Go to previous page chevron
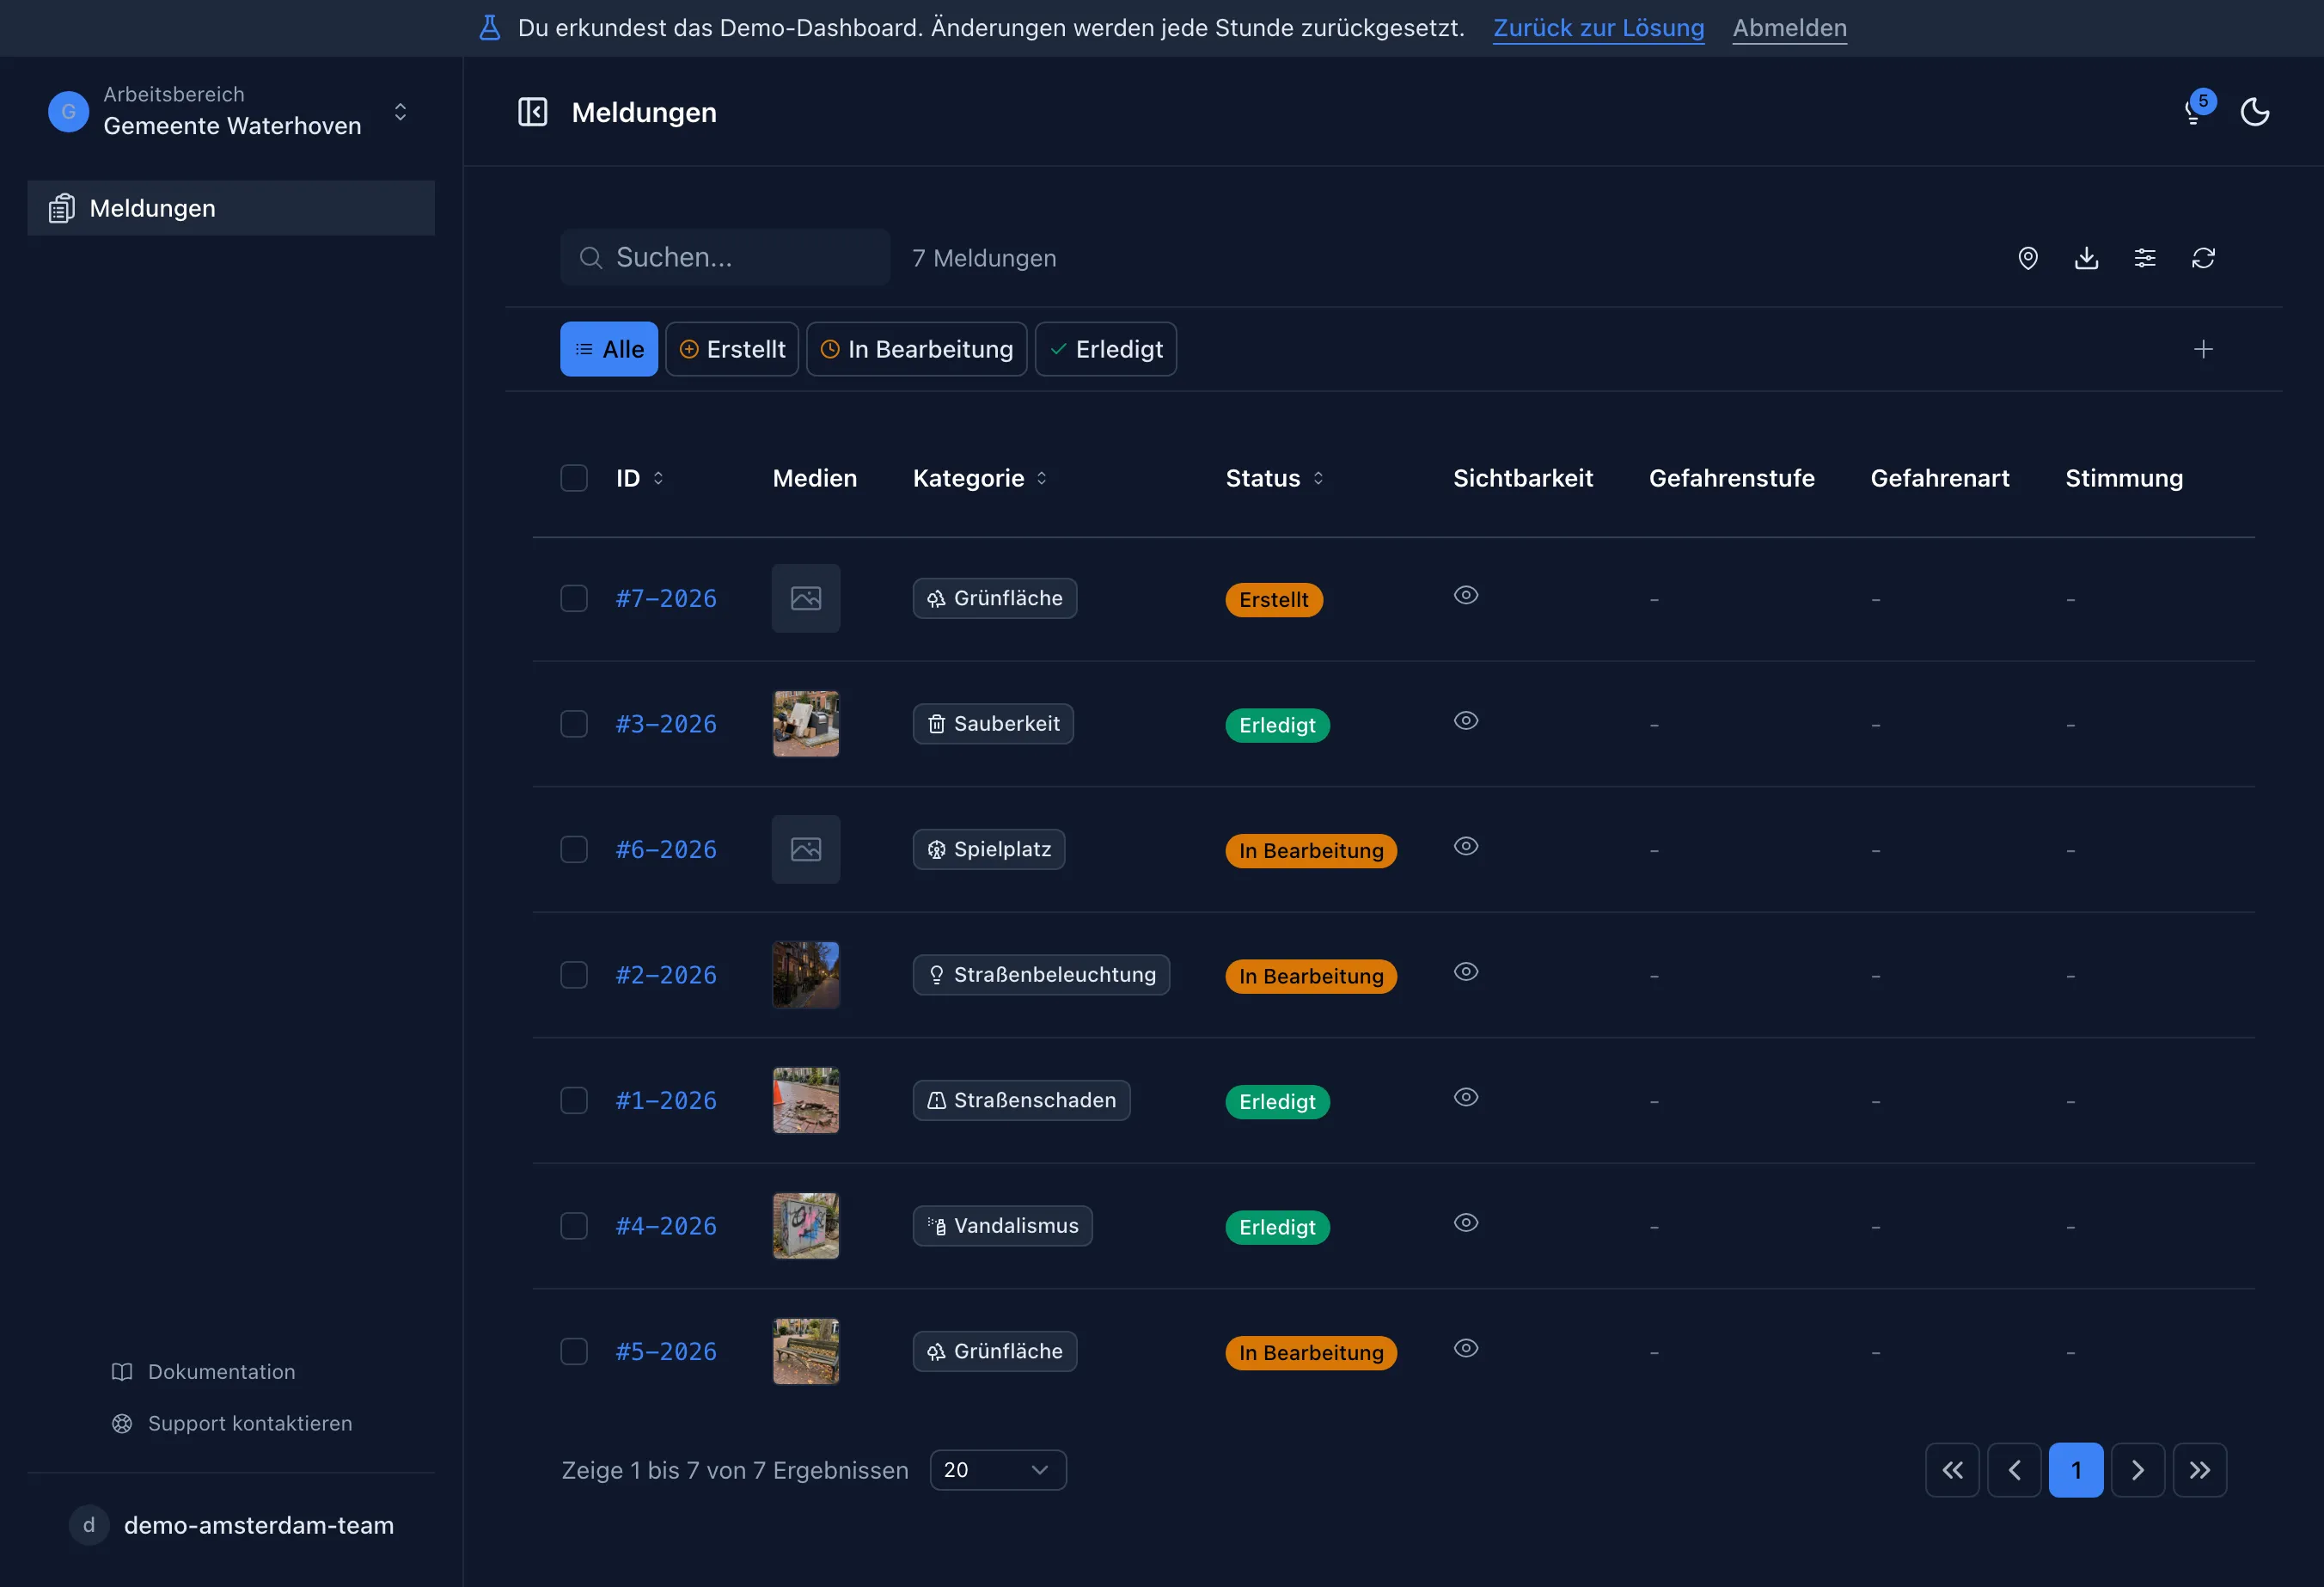Image resolution: width=2324 pixels, height=1587 pixels. tap(2014, 1469)
